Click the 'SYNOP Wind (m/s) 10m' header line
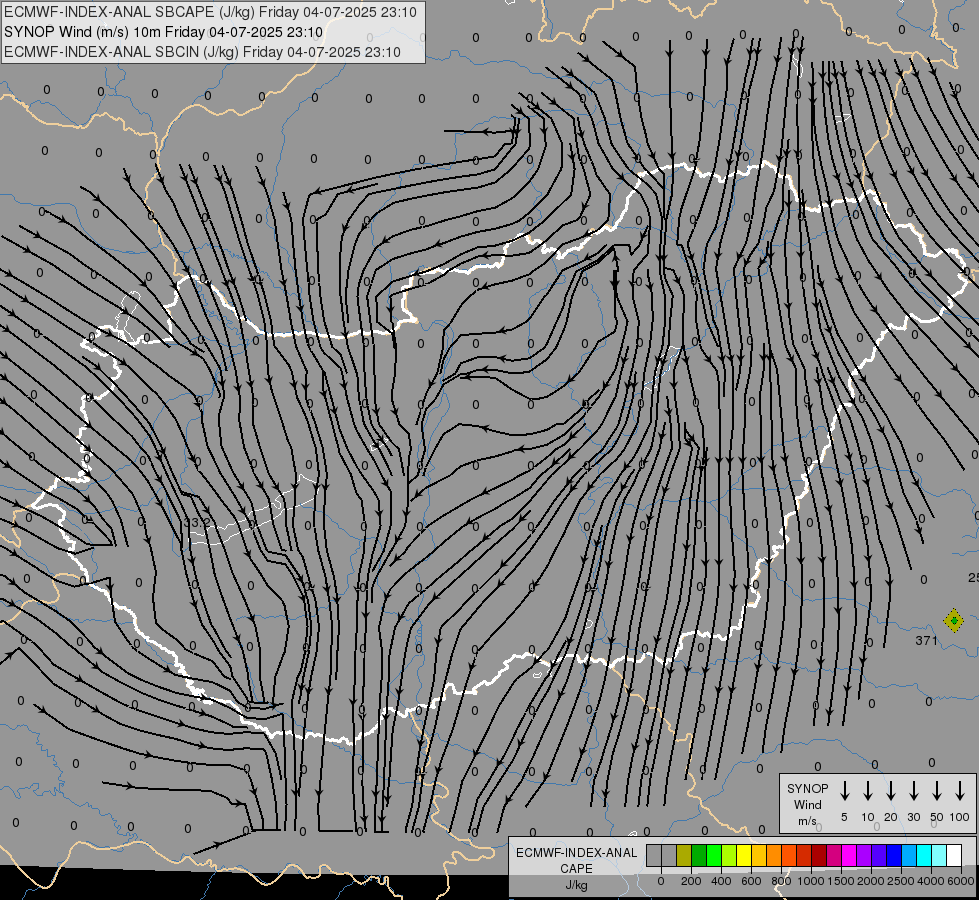This screenshot has height=900, width=979. point(163,32)
